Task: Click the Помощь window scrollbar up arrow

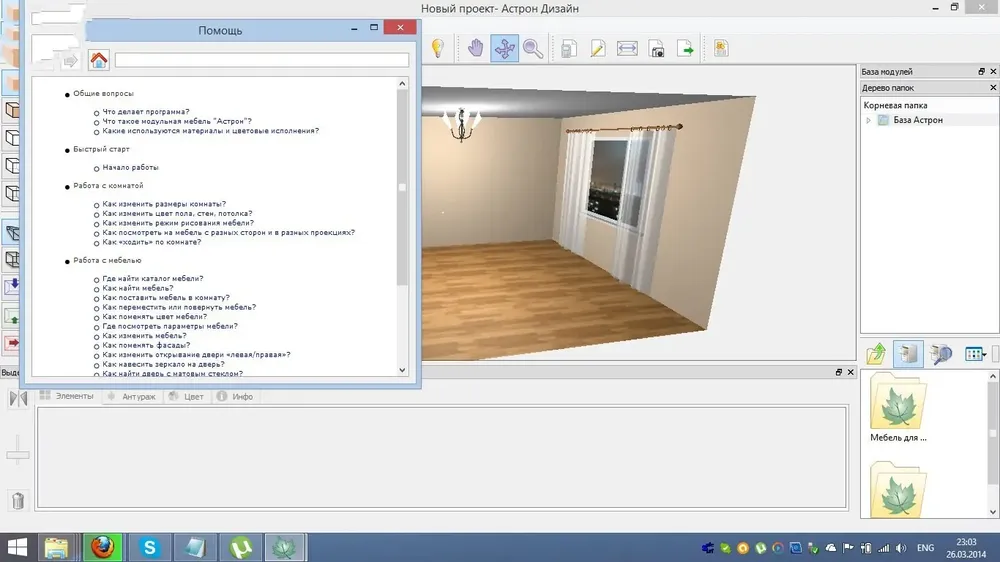Action: pyautogui.click(x=402, y=84)
